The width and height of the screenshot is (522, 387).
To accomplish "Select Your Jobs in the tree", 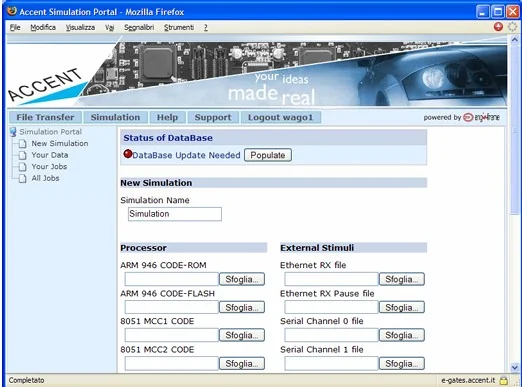I will 49,166.
